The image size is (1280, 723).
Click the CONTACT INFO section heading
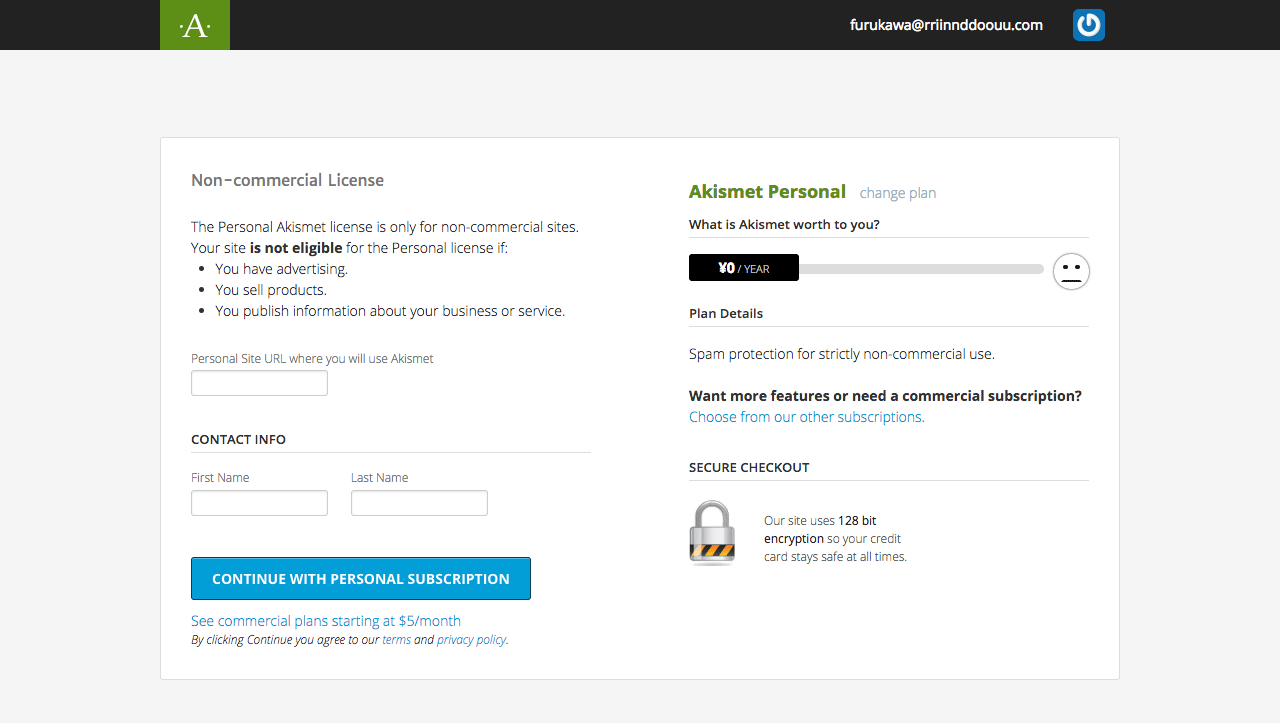point(238,440)
